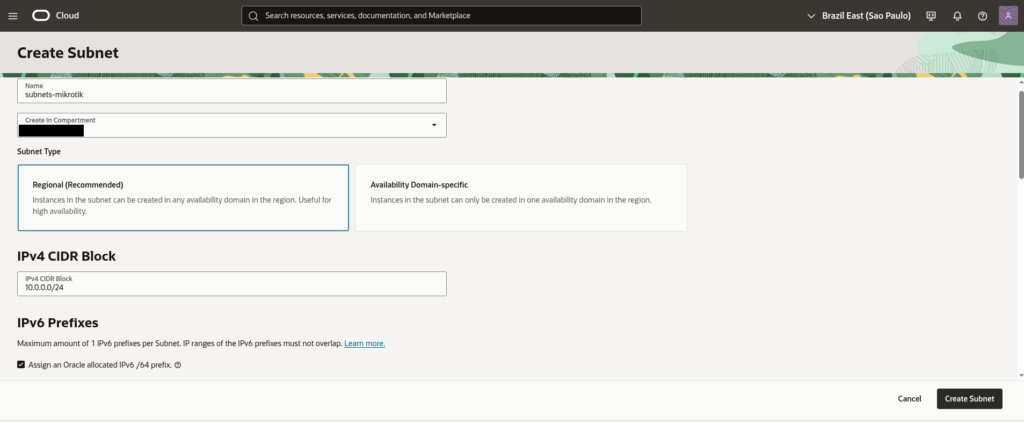Uncheck Assign an Oracle allocated IPv6 prefix
The height and width of the screenshot is (423, 1024).
[22, 365]
